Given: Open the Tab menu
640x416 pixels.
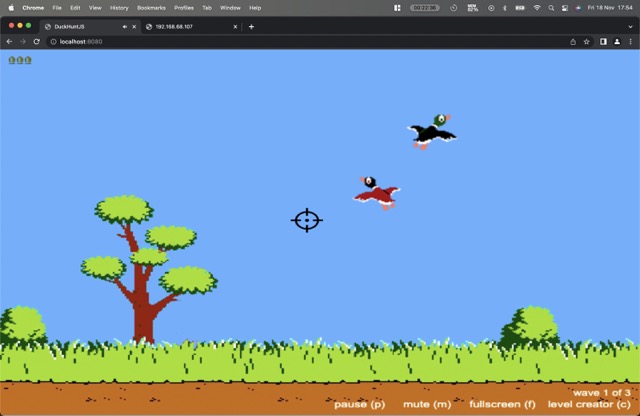Looking at the screenshot, I should click(x=207, y=8).
